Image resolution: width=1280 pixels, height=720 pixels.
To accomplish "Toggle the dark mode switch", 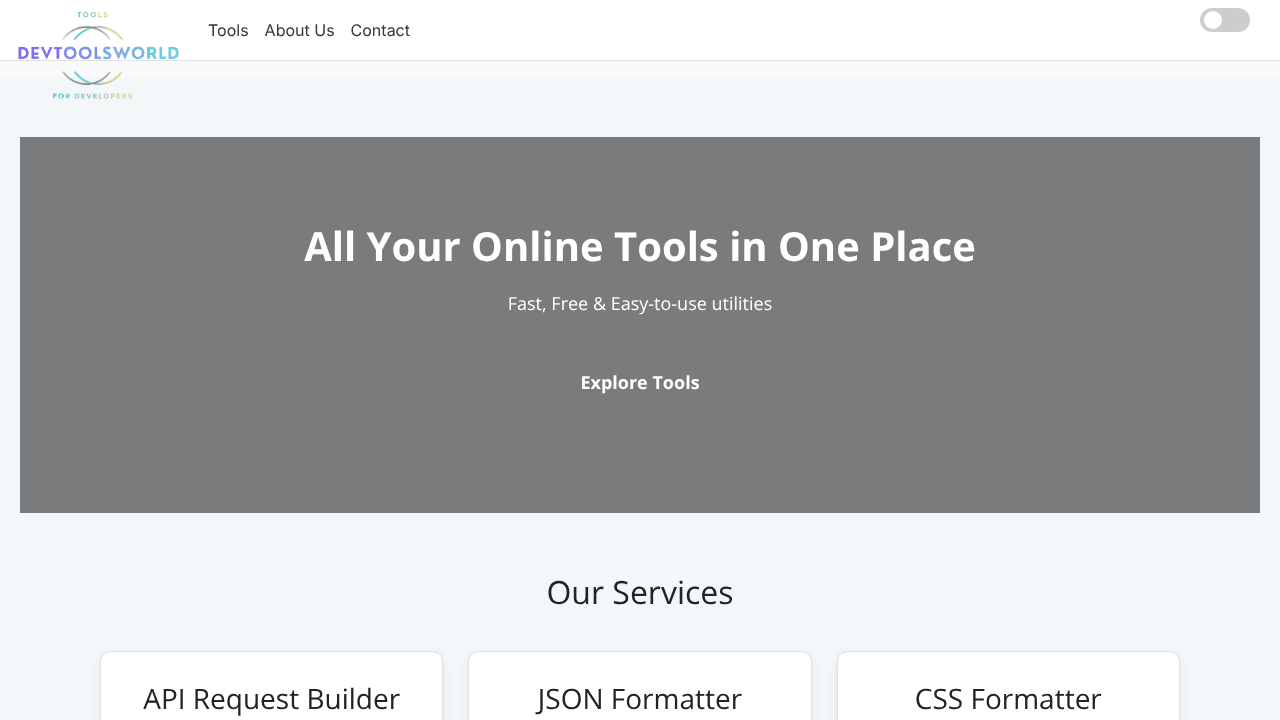I will coord(1225,20).
